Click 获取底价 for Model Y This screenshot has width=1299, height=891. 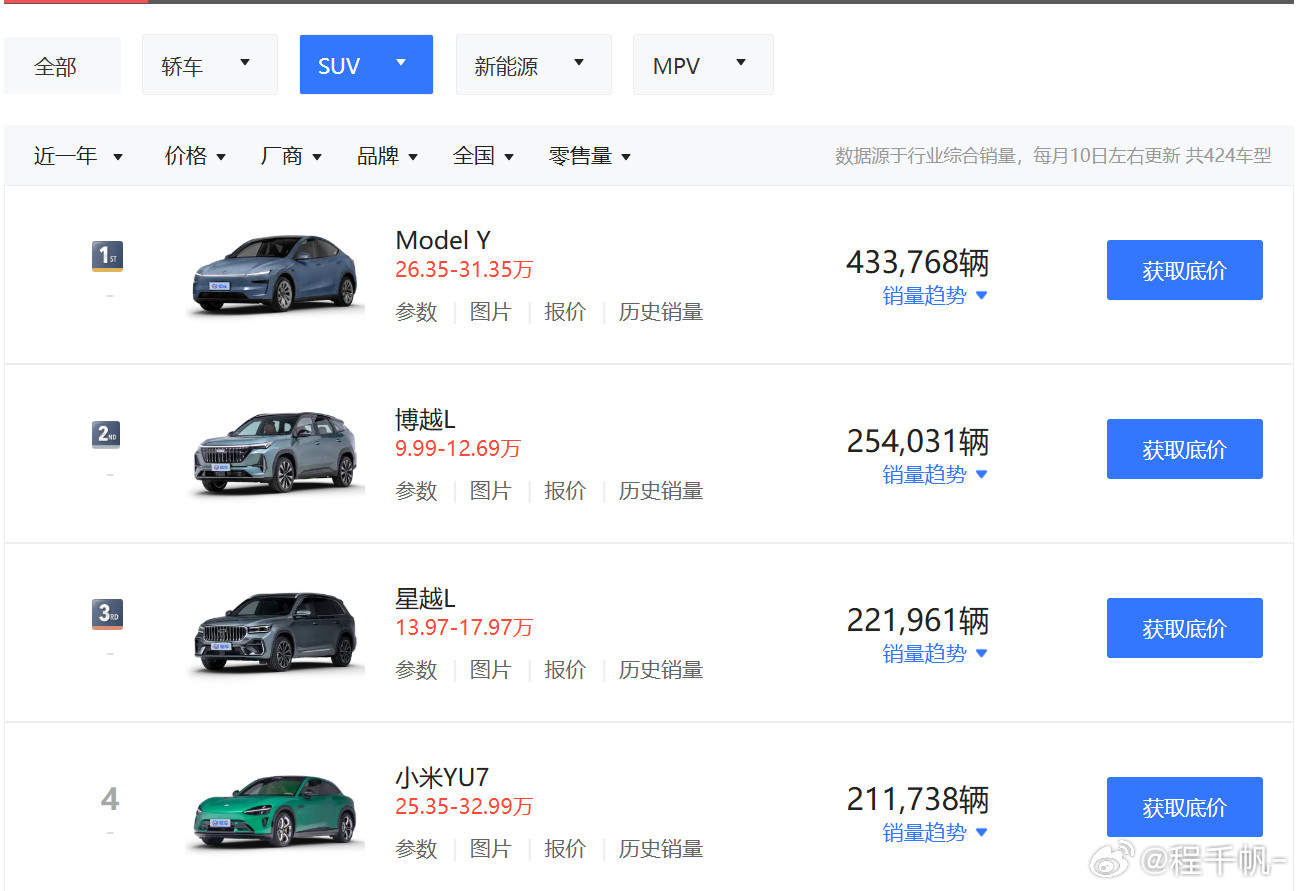1184,270
